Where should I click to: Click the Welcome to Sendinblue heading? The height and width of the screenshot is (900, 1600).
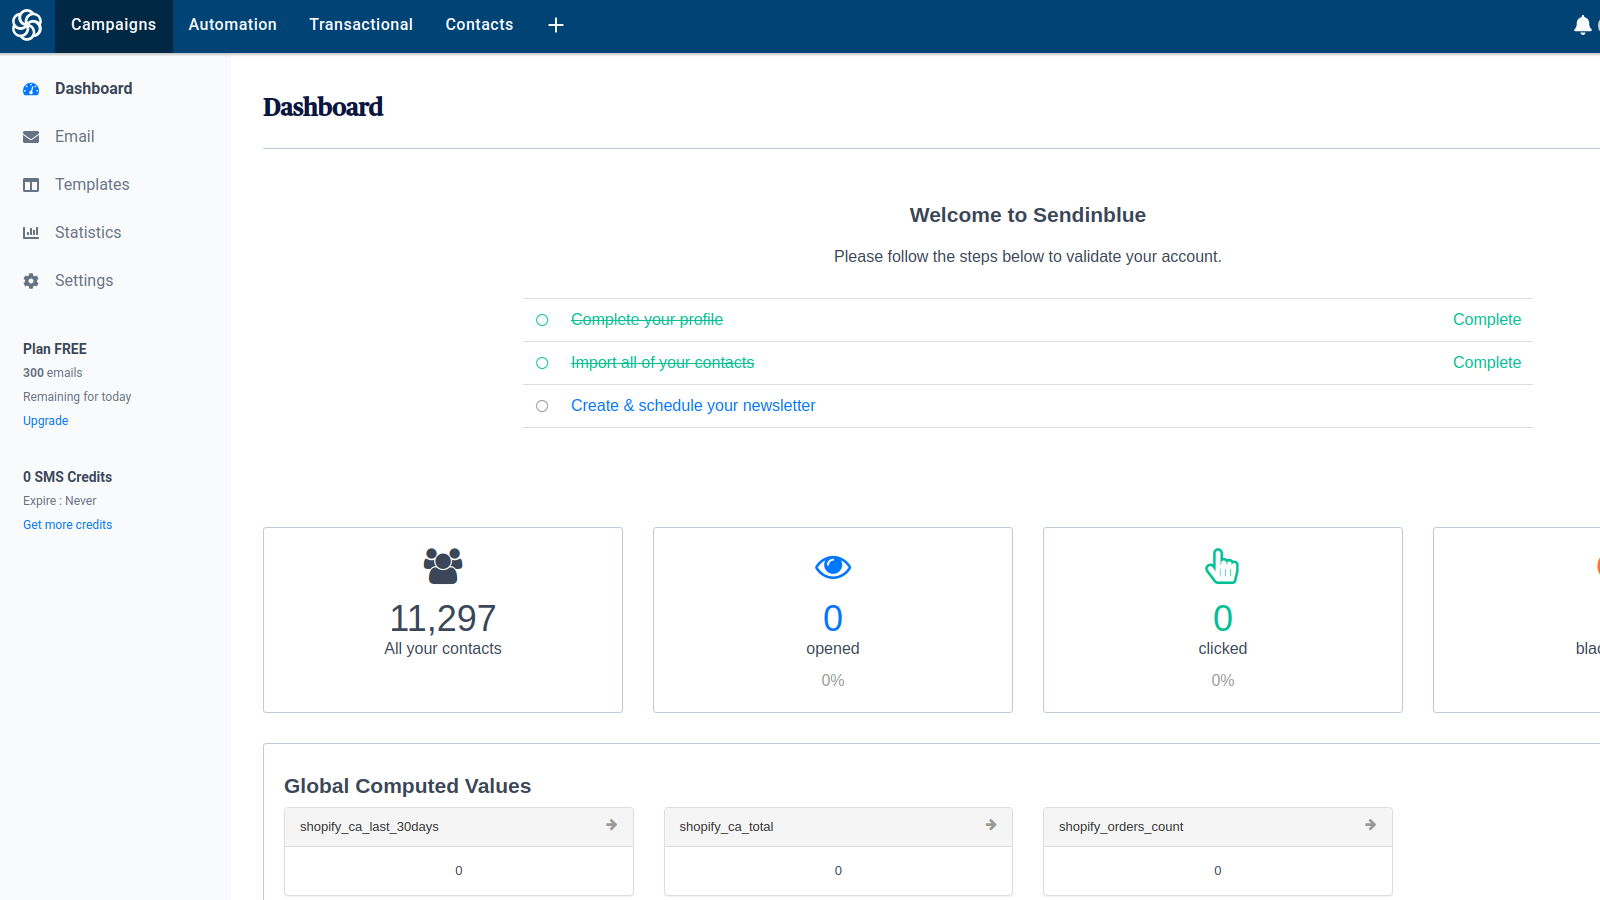pos(1028,215)
